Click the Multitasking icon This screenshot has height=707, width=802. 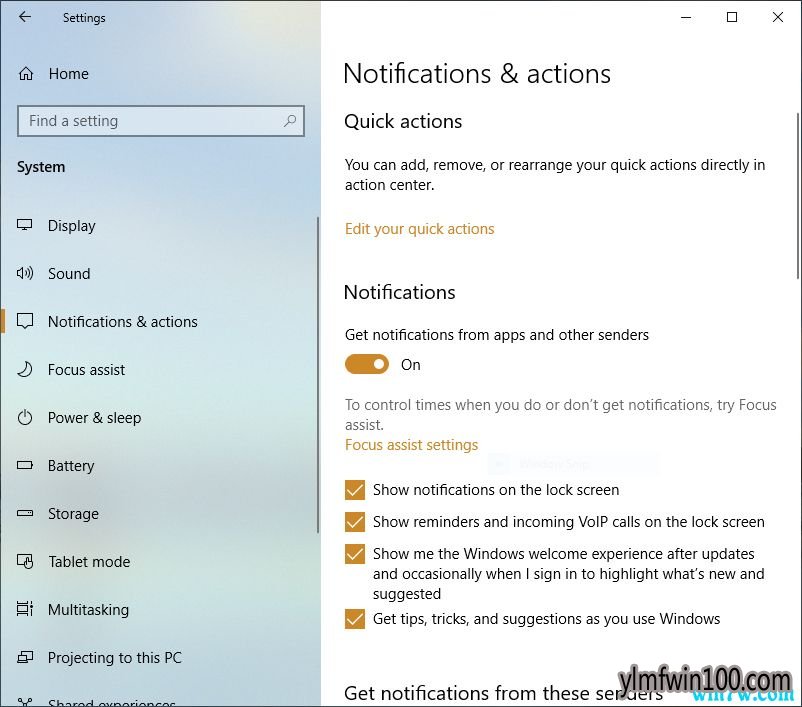tap(25, 609)
